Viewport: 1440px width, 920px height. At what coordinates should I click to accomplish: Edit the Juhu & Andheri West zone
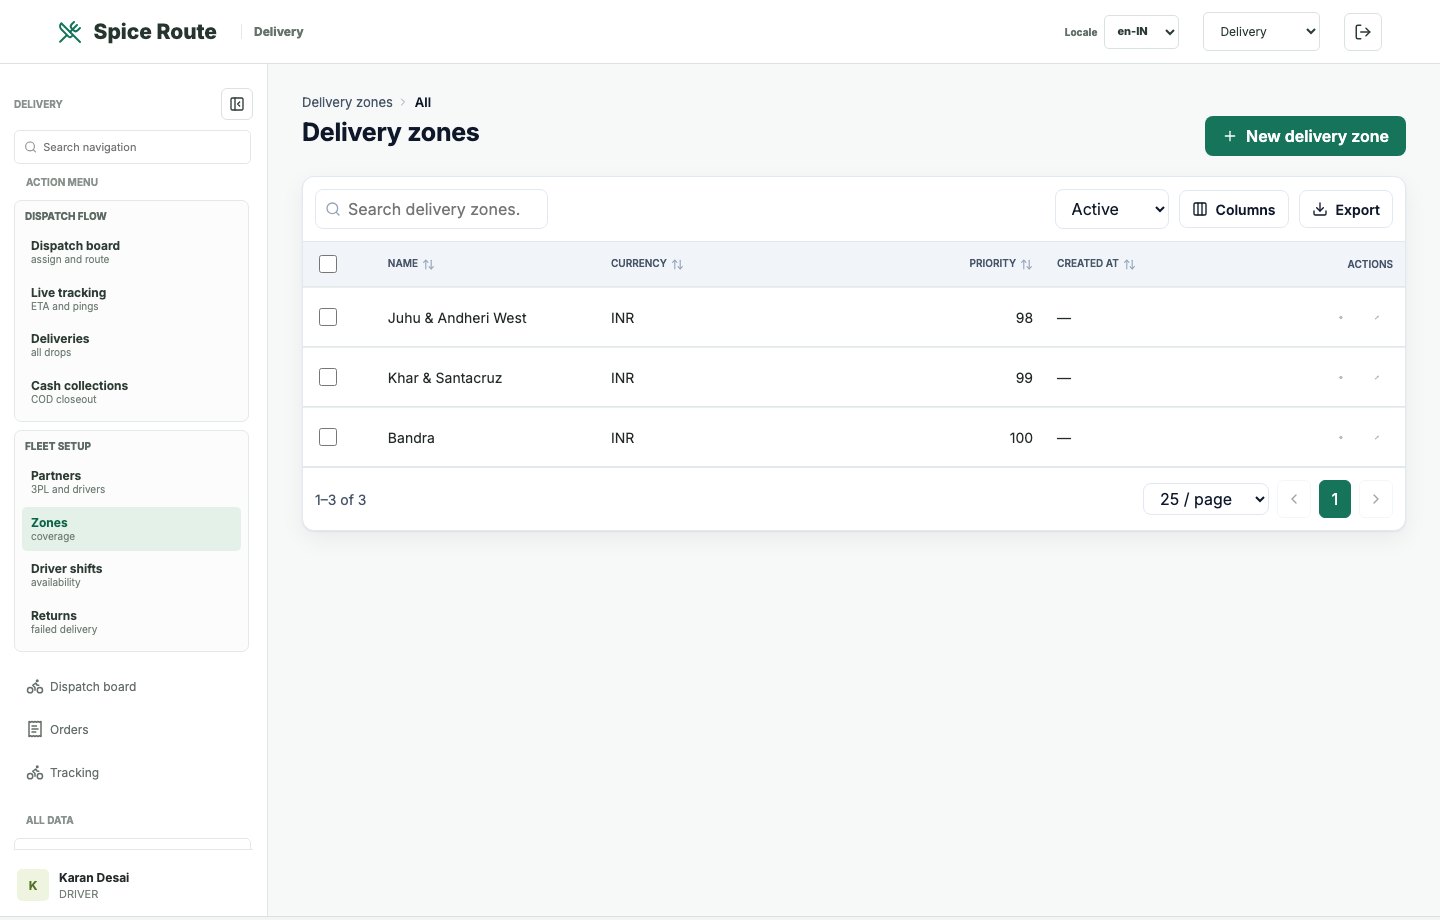click(1377, 318)
